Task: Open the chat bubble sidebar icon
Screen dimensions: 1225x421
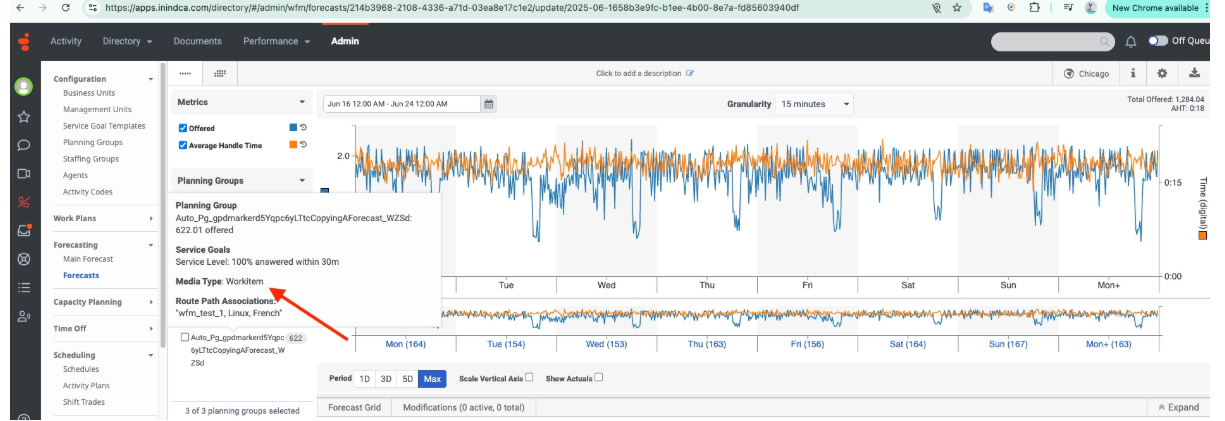Action: coord(23,145)
